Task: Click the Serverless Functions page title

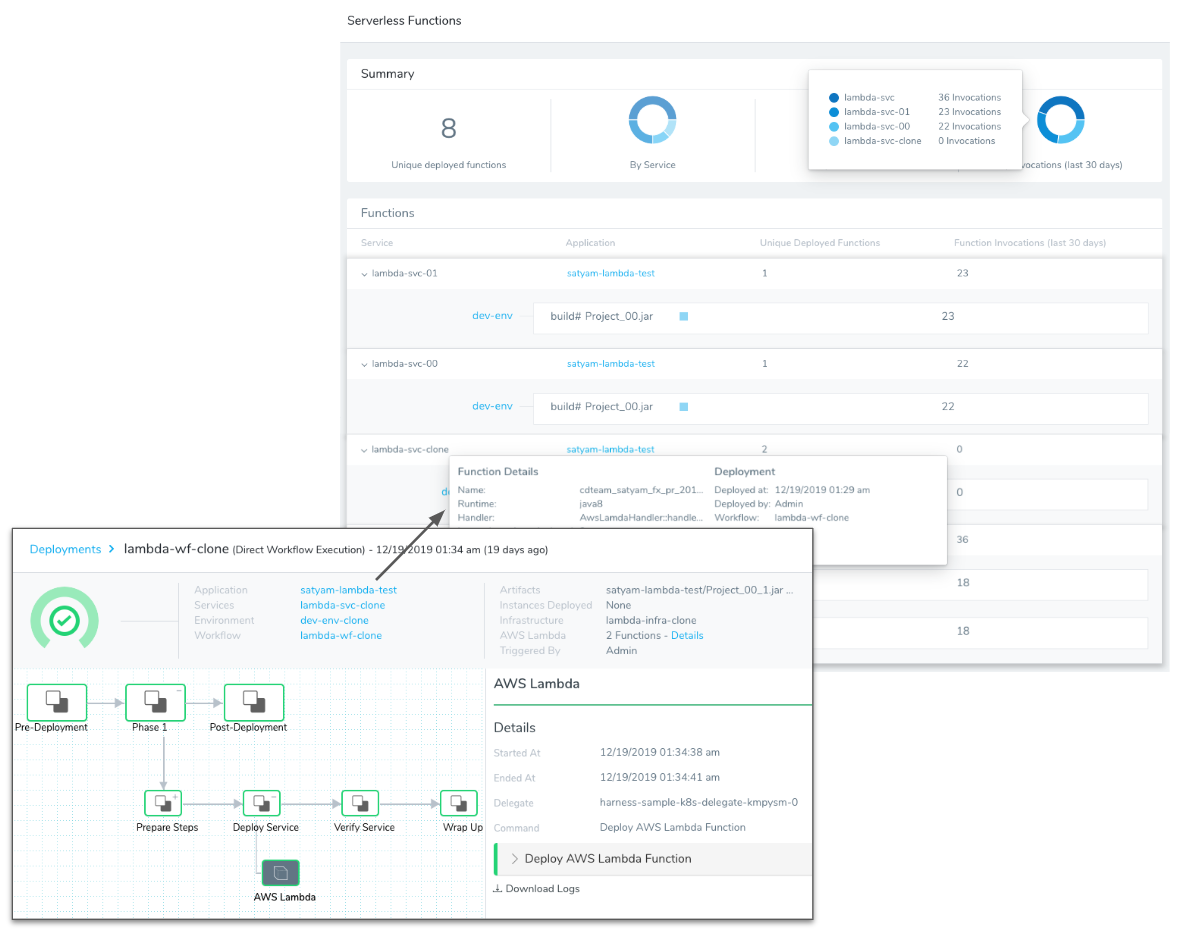Action: (x=404, y=20)
